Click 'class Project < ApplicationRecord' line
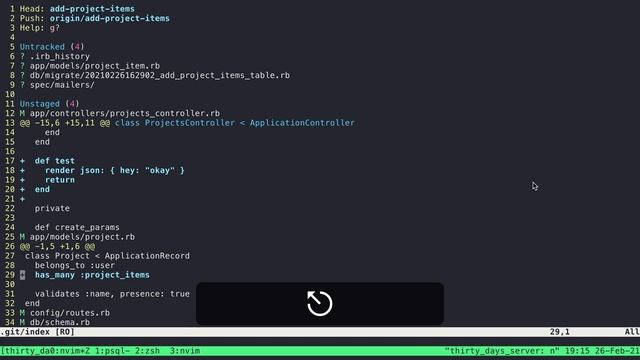The height and width of the screenshot is (360, 640). tap(107, 256)
